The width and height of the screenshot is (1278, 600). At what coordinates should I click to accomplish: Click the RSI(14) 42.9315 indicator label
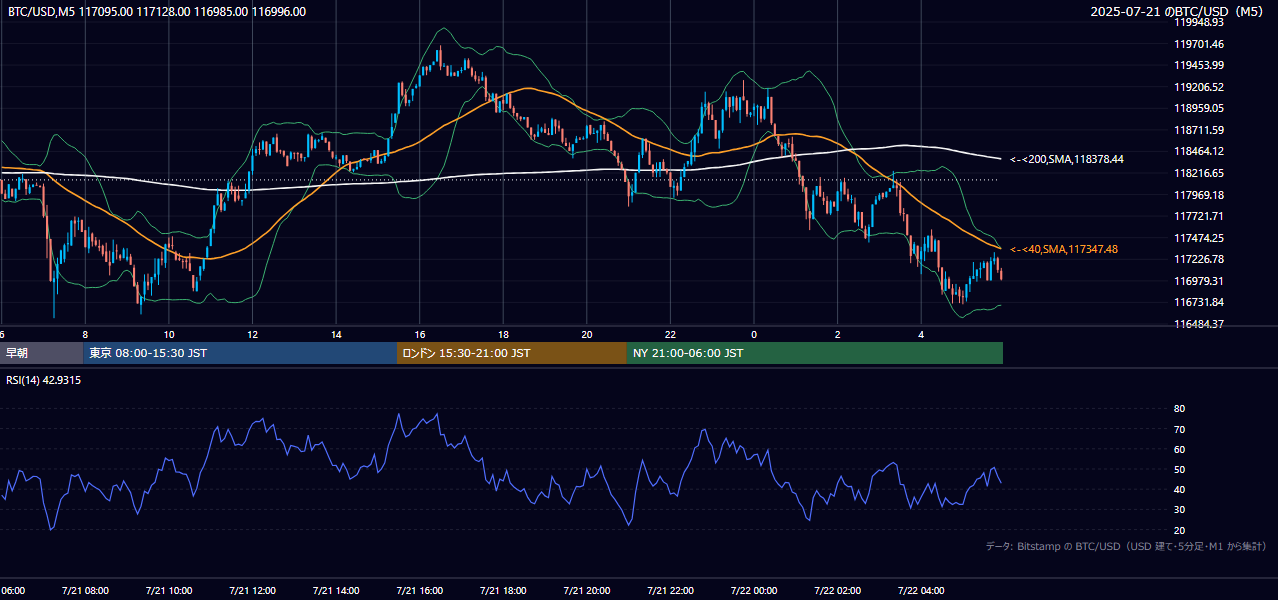coord(44,381)
